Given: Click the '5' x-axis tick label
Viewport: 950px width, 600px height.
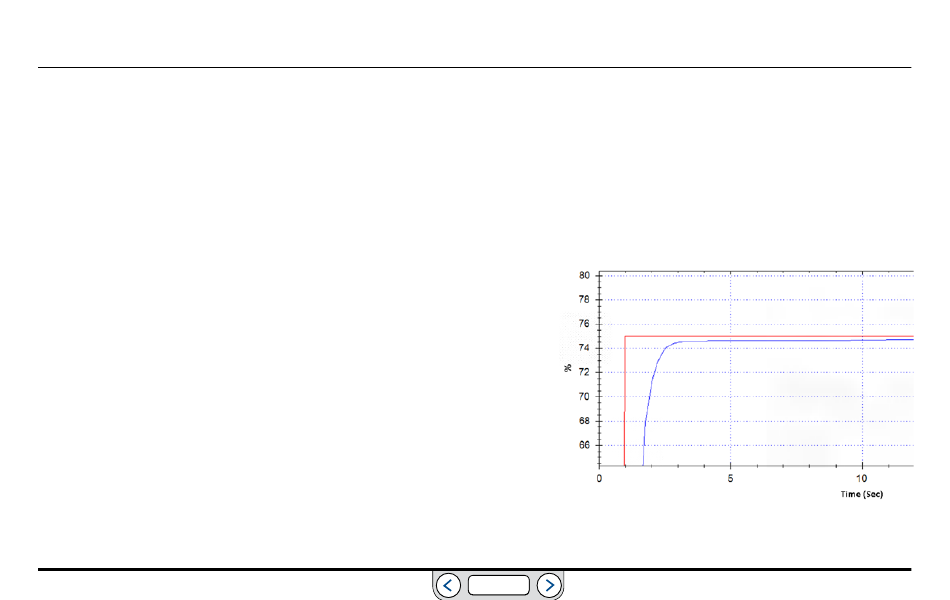Looking at the screenshot, I should click(730, 479).
